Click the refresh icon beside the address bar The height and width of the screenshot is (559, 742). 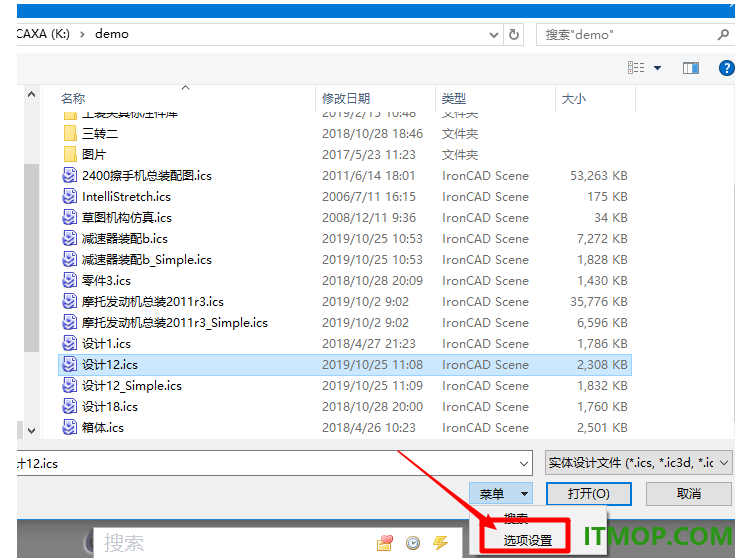513,35
